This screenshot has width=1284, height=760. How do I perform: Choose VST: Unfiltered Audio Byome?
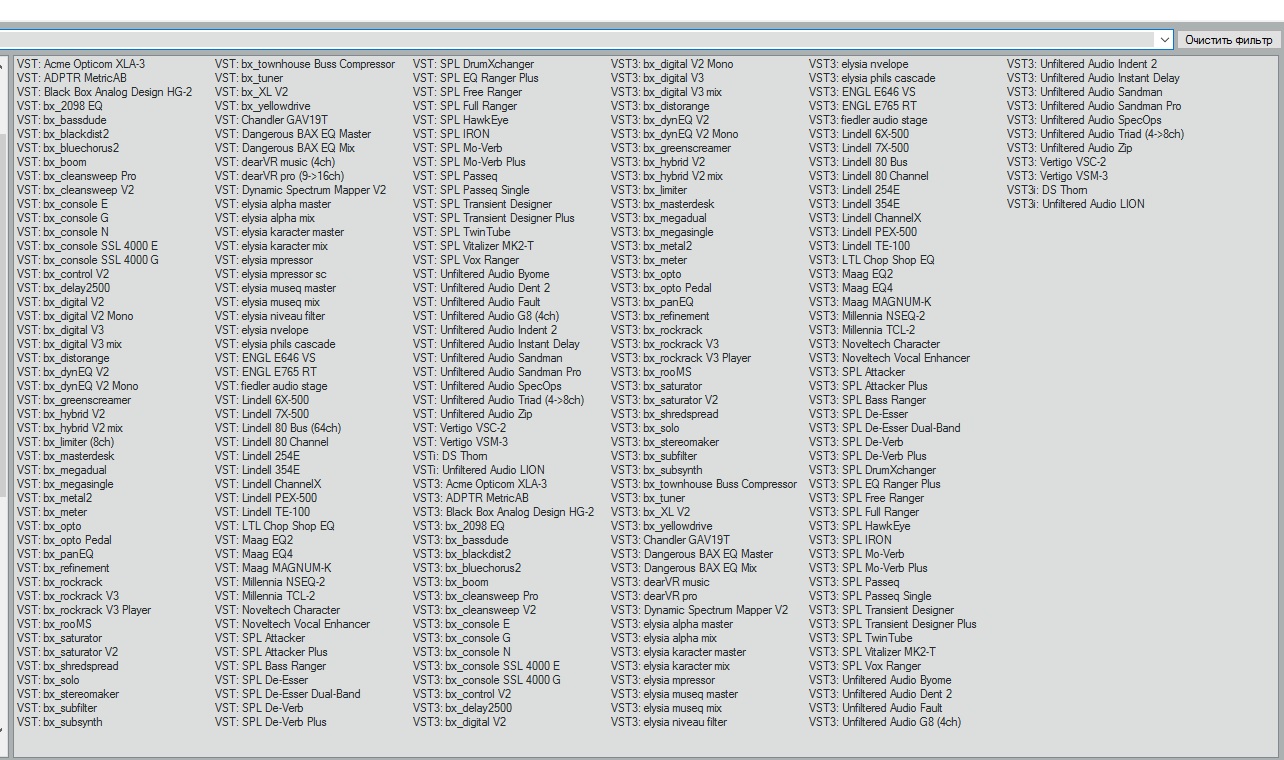(481, 274)
